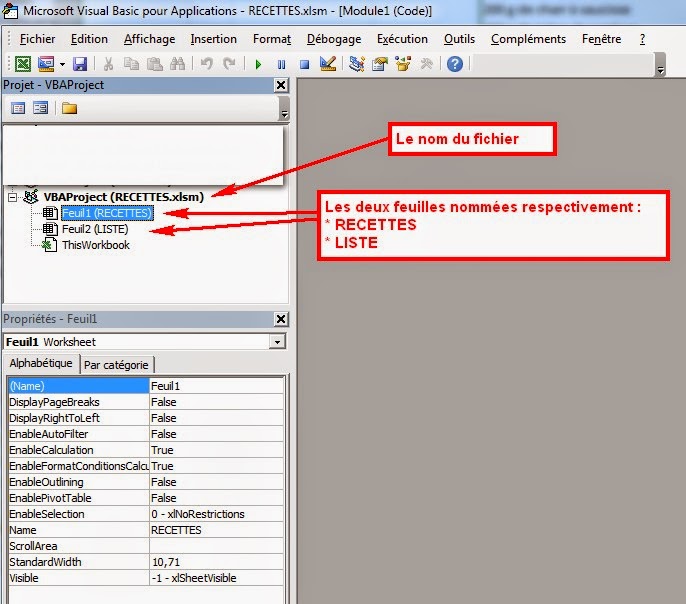Open the Outils menu
Viewport: 686px width, 604px height.
459,39
